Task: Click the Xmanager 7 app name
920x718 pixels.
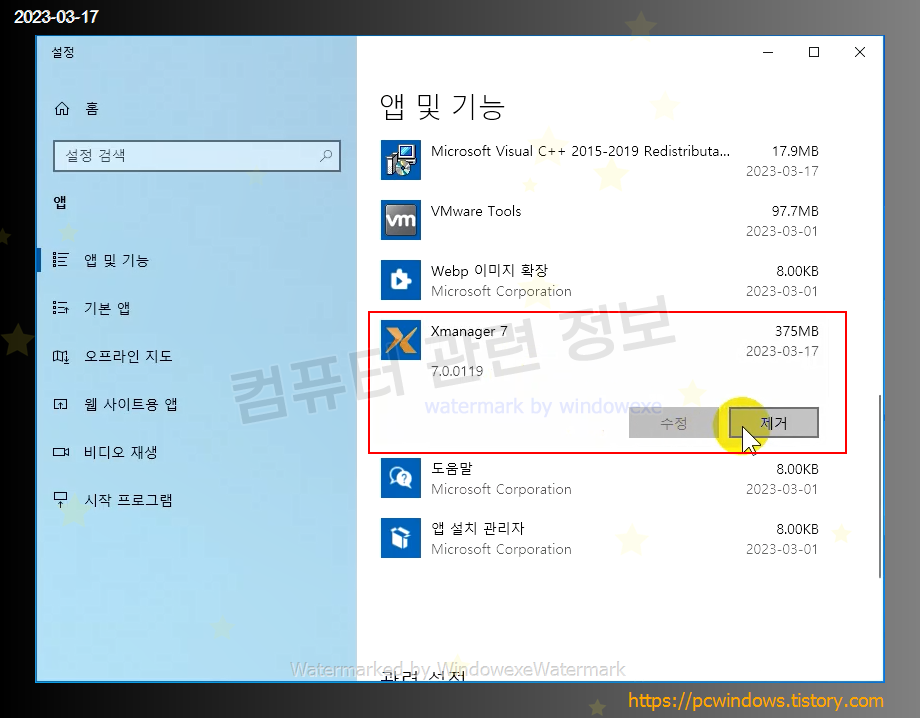Action: [469, 331]
